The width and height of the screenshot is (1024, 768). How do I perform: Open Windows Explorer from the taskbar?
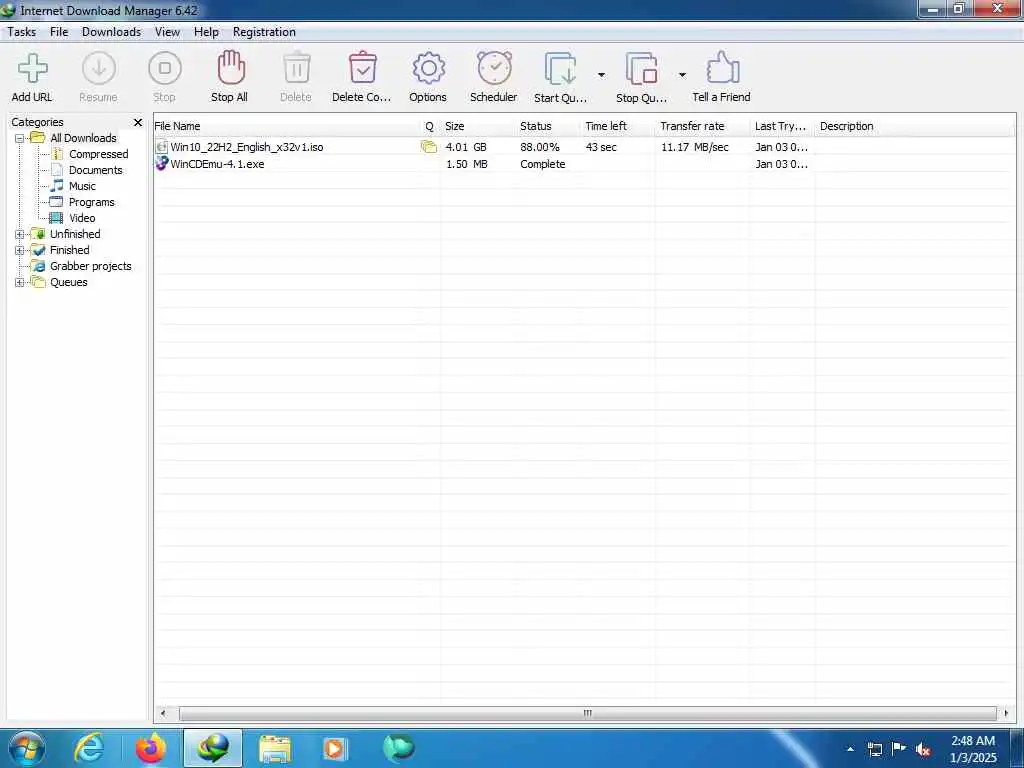[x=275, y=748]
